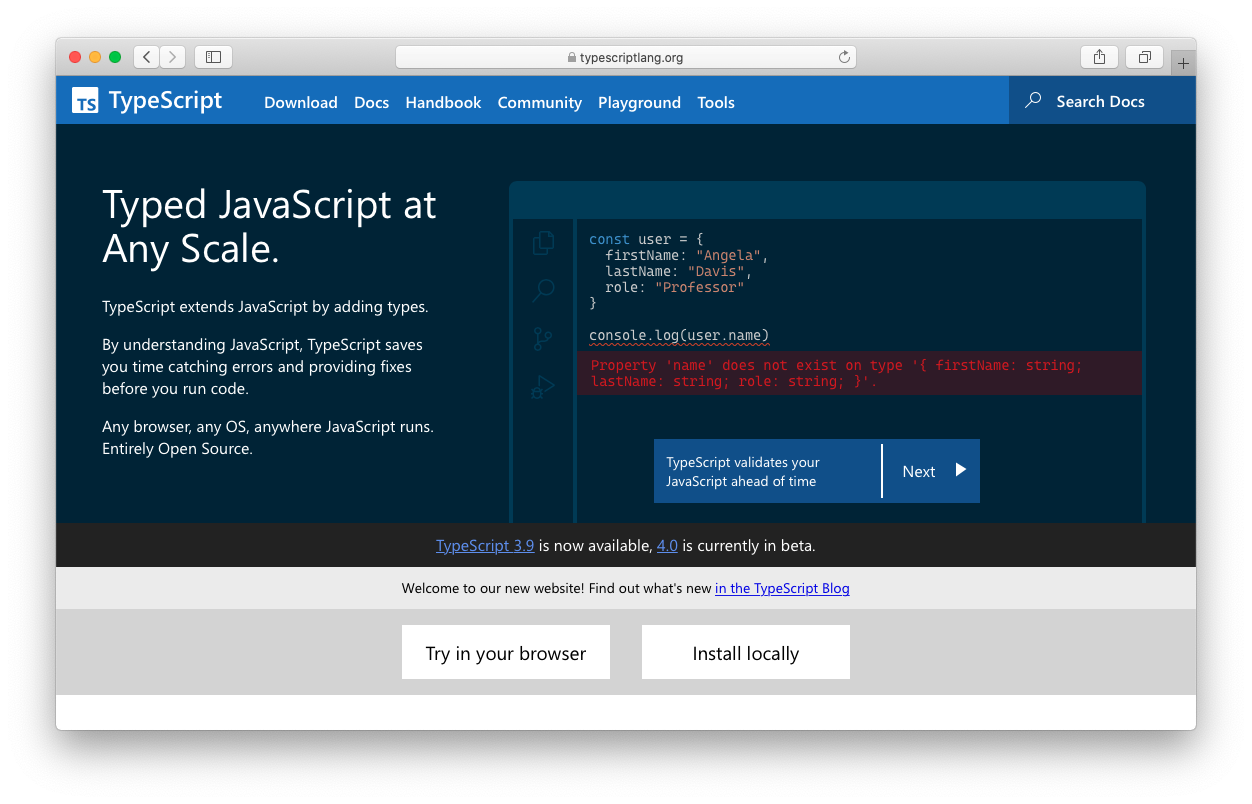The height and width of the screenshot is (804, 1252).
Task: Show all tabs overview button
Action: coord(1144,57)
